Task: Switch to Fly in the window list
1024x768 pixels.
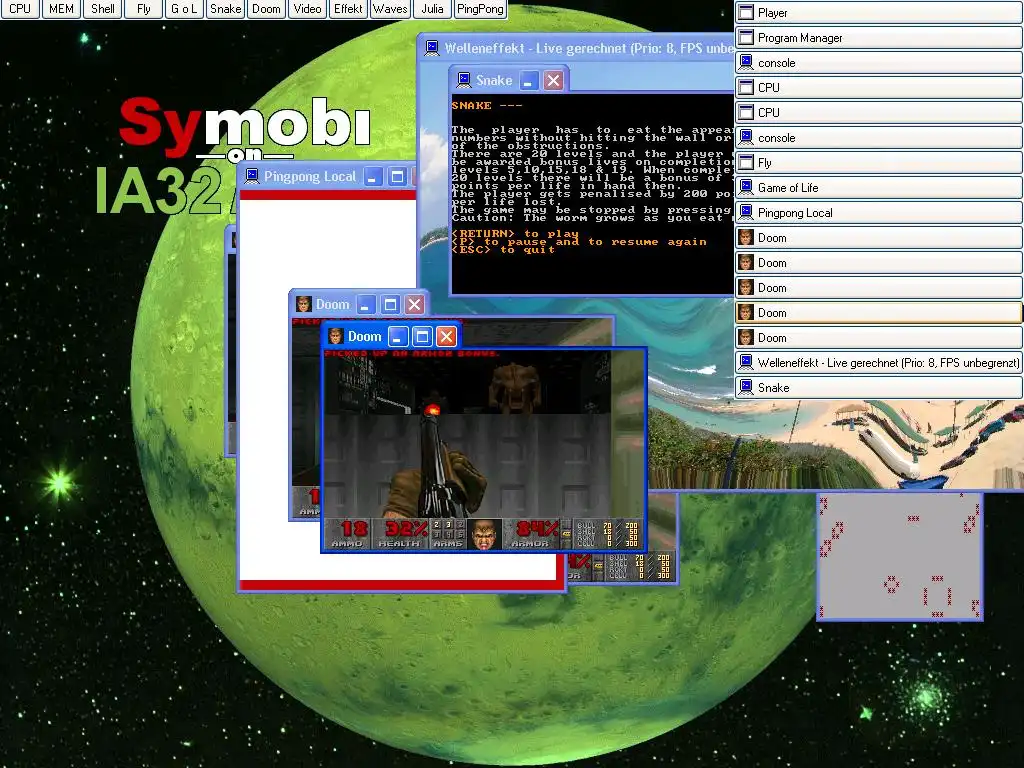Action: coord(878,163)
